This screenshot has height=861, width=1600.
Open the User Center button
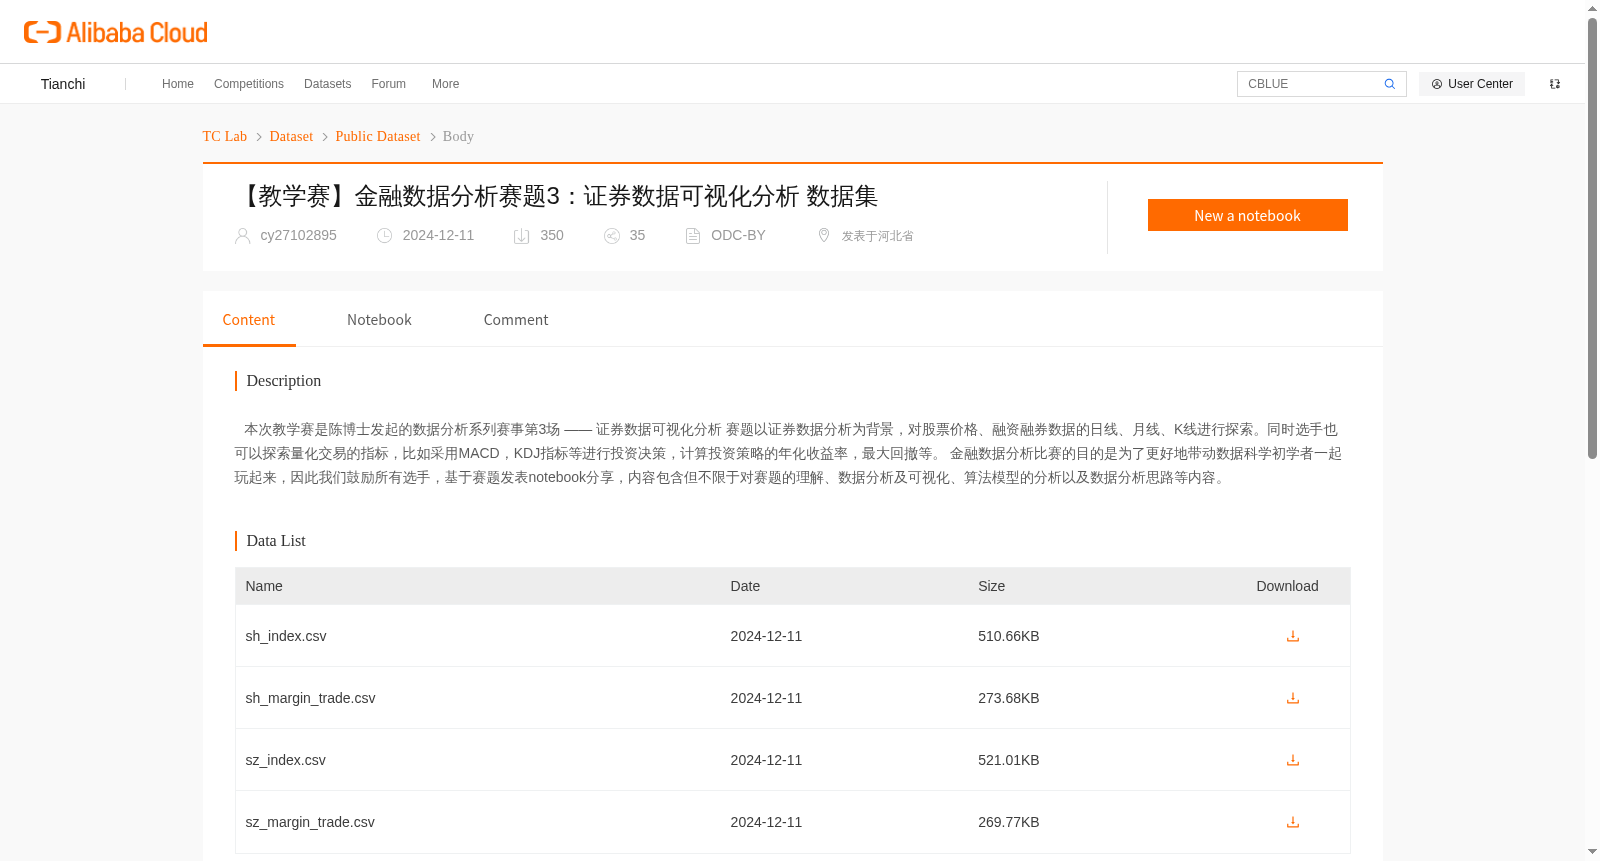[1472, 84]
